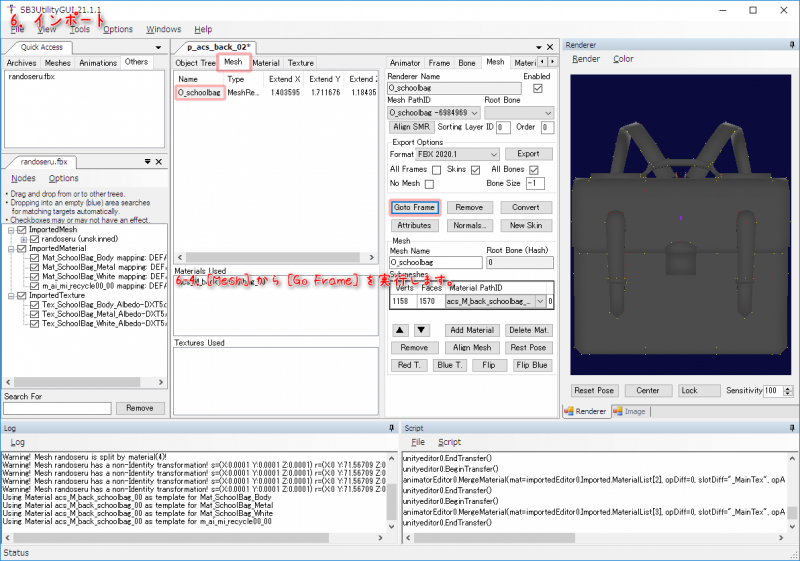Pin the Renderer panel

[793, 45]
